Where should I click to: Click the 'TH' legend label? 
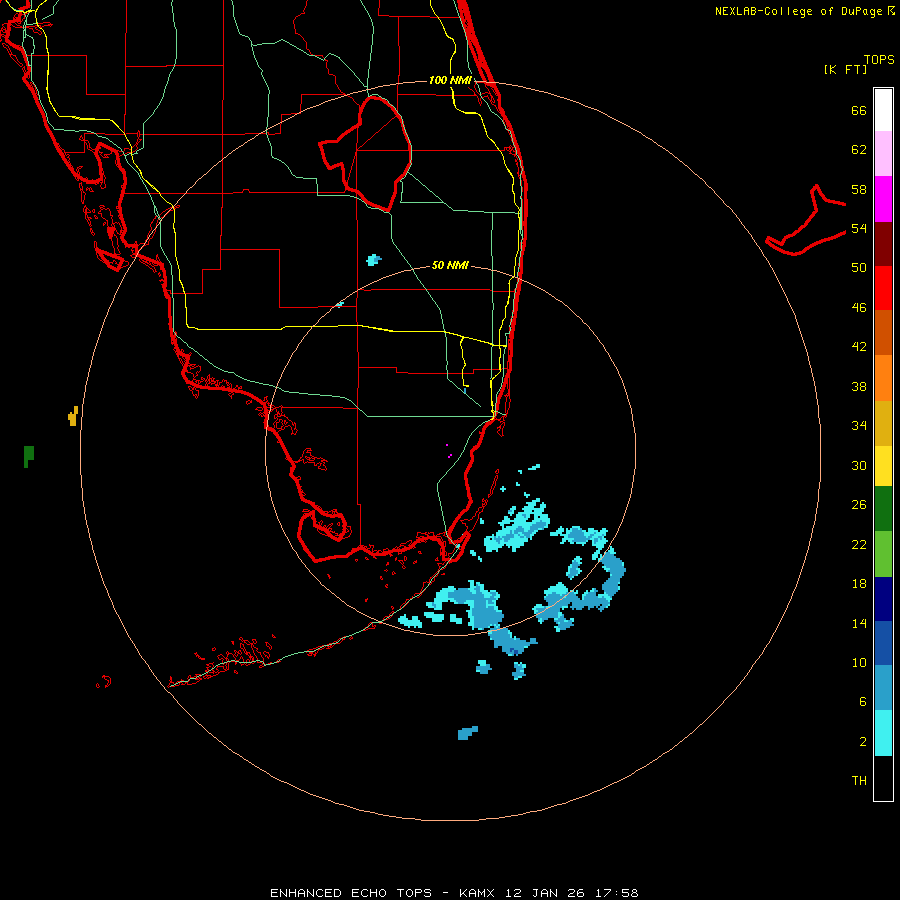point(859,781)
